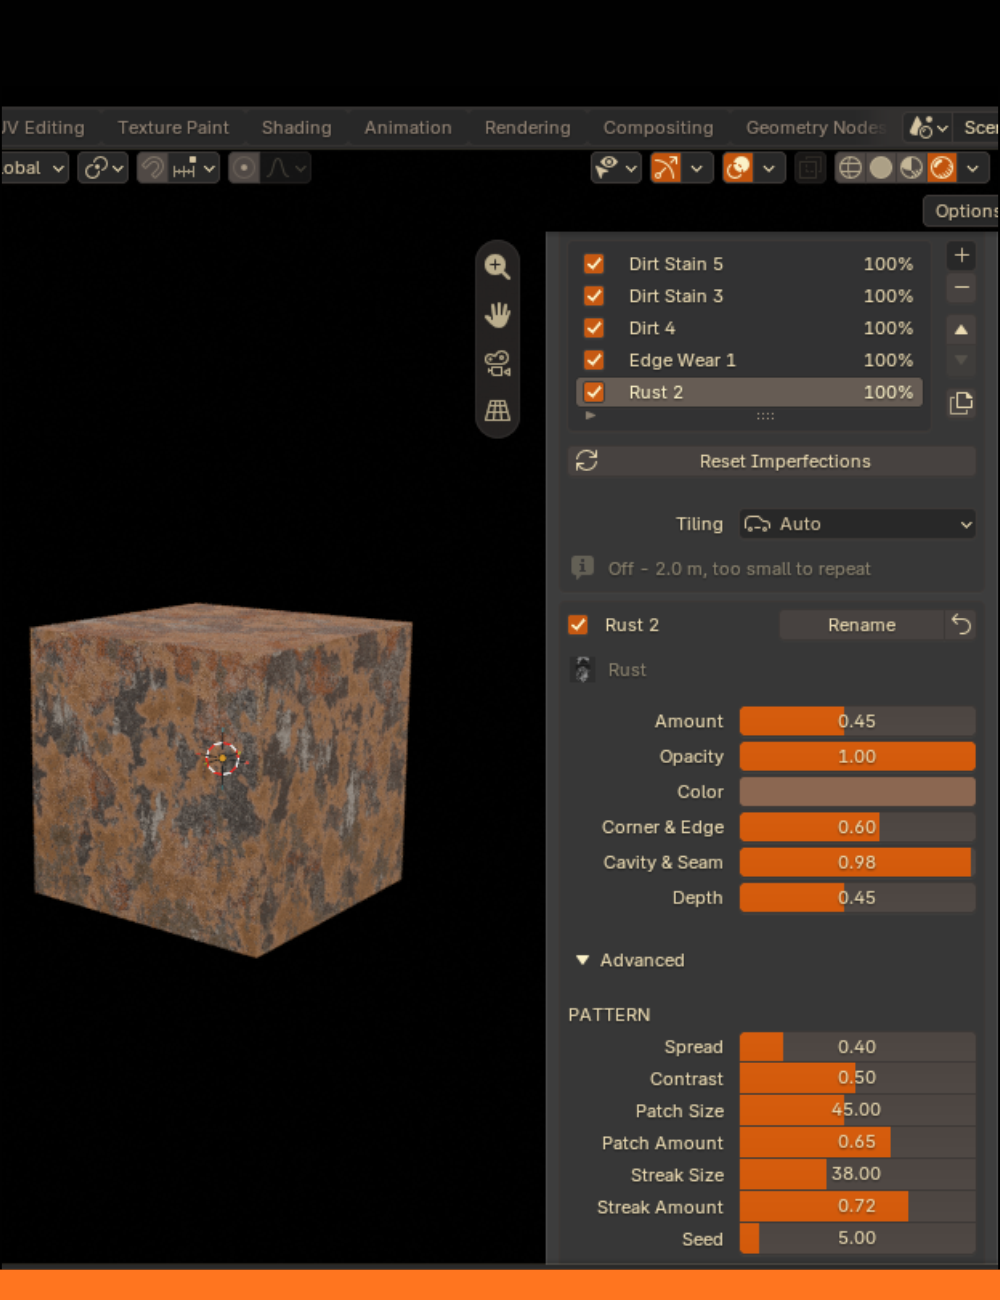Disable the Dirt Stain 3 checkbox
The image size is (1000, 1300).
(594, 296)
